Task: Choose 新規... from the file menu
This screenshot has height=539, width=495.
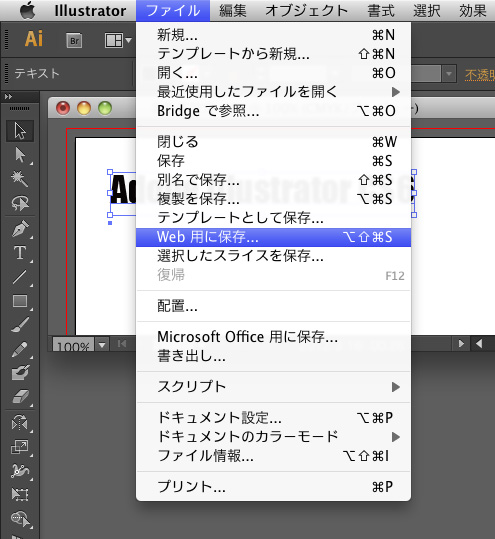Action: pyautogui.click(x=273, y=35)
